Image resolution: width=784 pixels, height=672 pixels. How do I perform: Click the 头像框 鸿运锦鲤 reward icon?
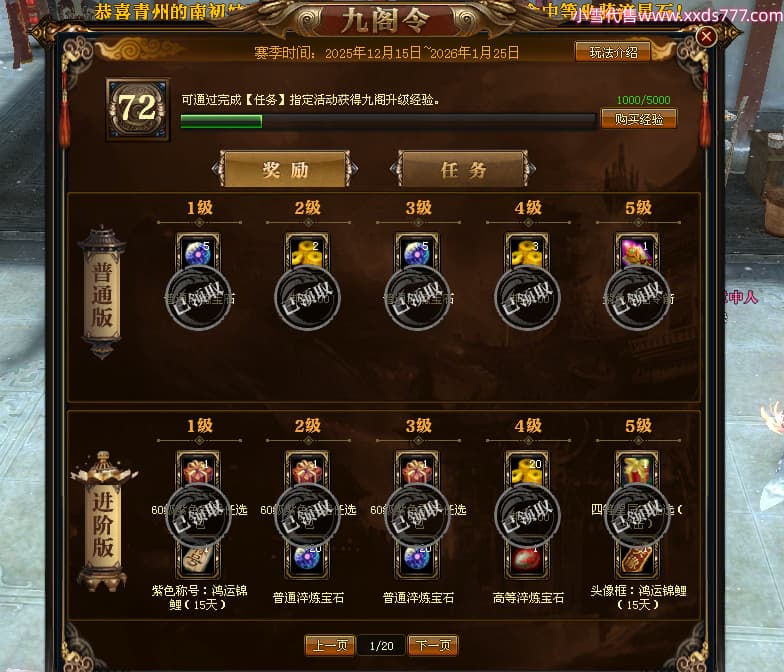click(637, 560)
